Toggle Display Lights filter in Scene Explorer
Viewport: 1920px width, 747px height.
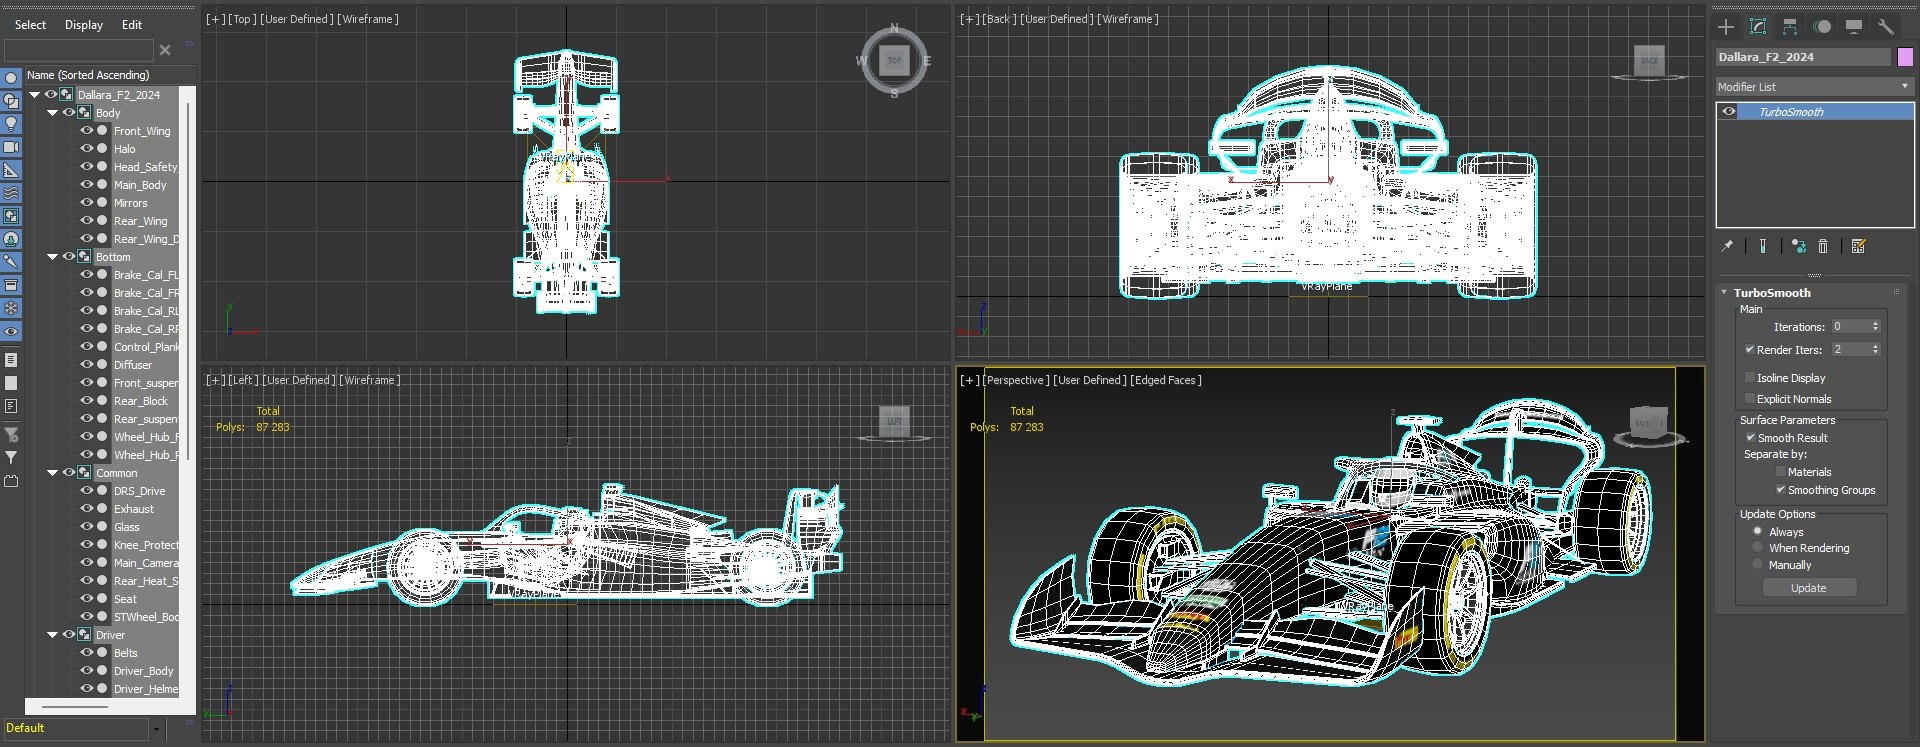(11, 124)
